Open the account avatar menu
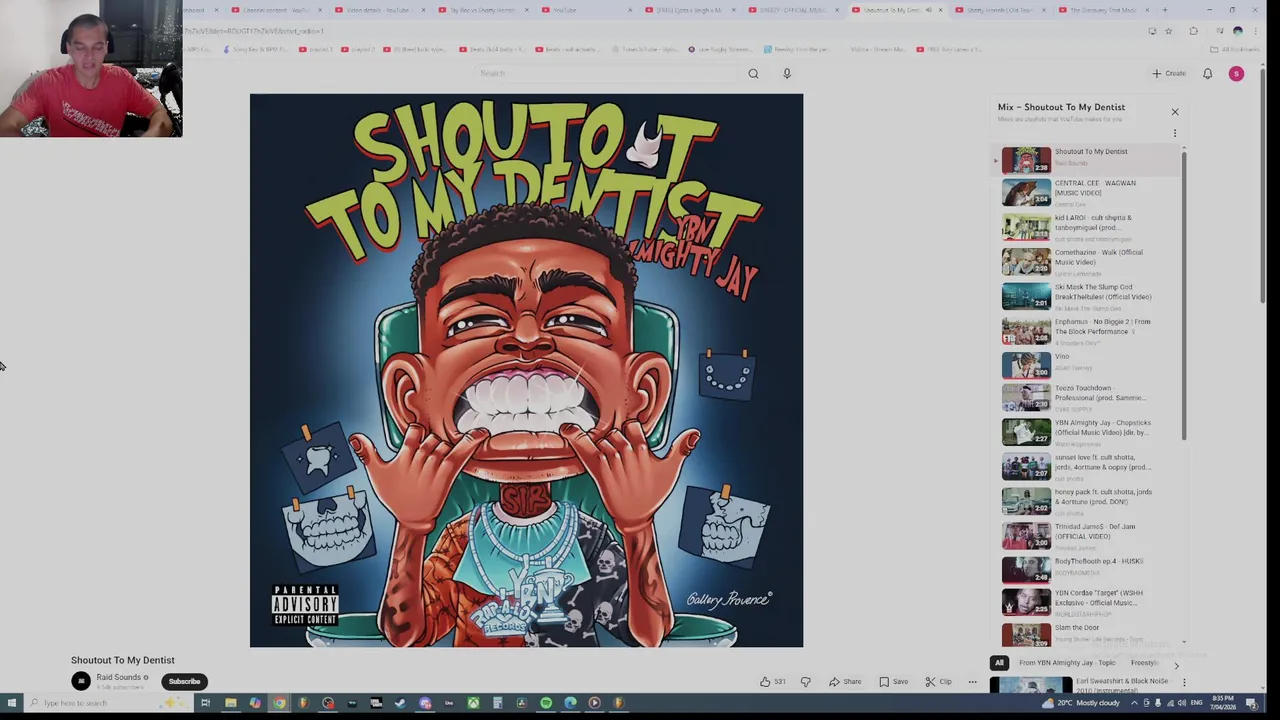Image resolution: width=1280 pixels, height=720 pixels. 1236,73
